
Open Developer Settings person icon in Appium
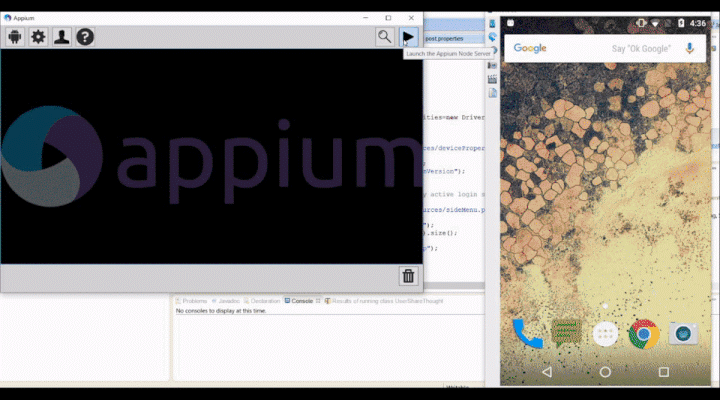(x=62, y=37)
